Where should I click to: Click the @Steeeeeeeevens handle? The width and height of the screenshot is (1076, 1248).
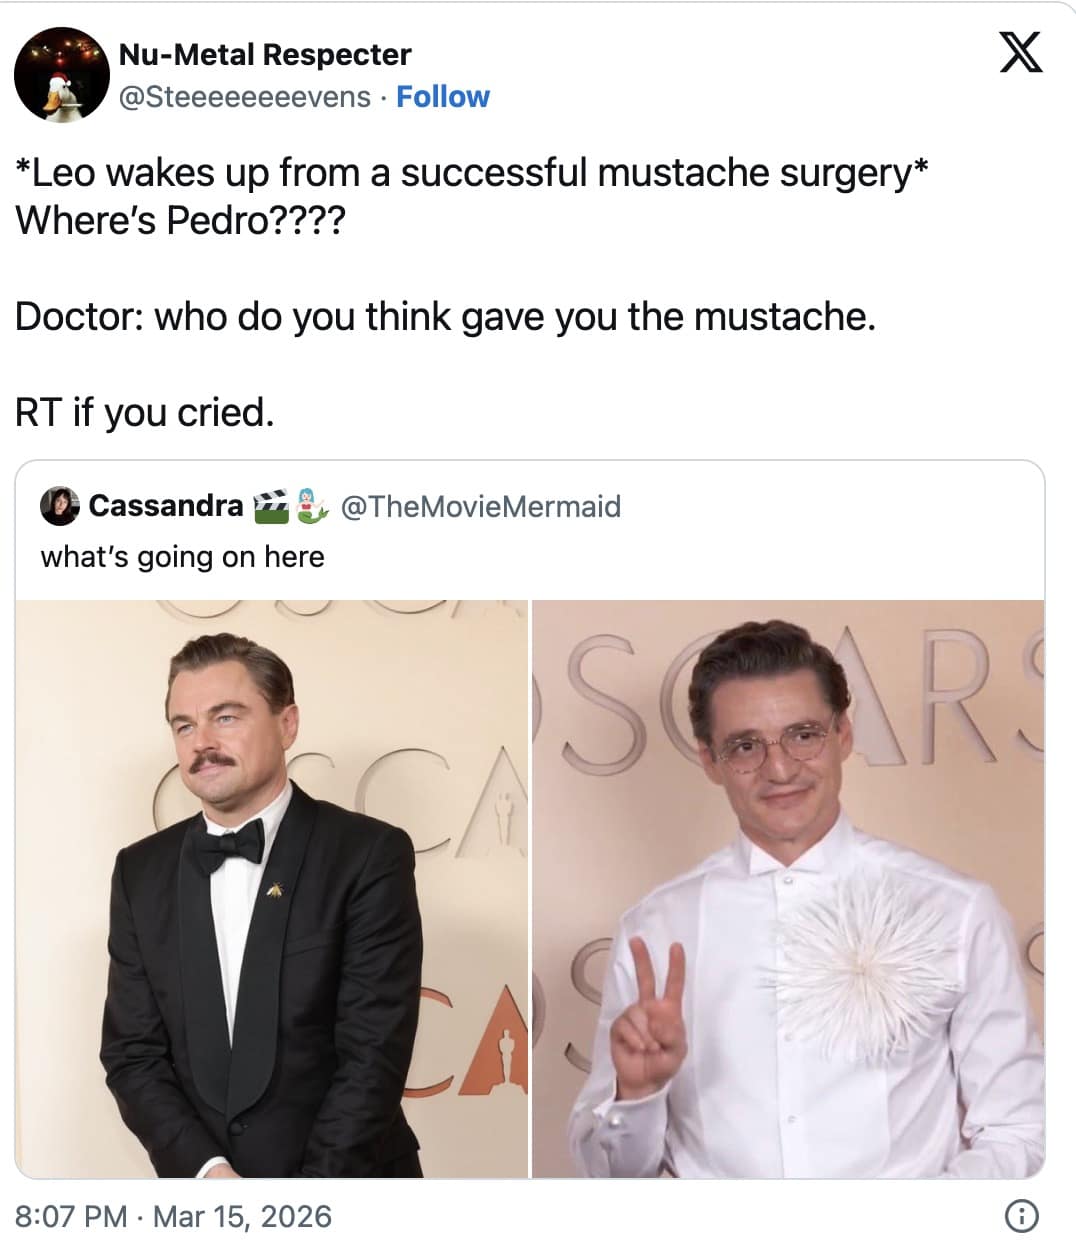245,97
